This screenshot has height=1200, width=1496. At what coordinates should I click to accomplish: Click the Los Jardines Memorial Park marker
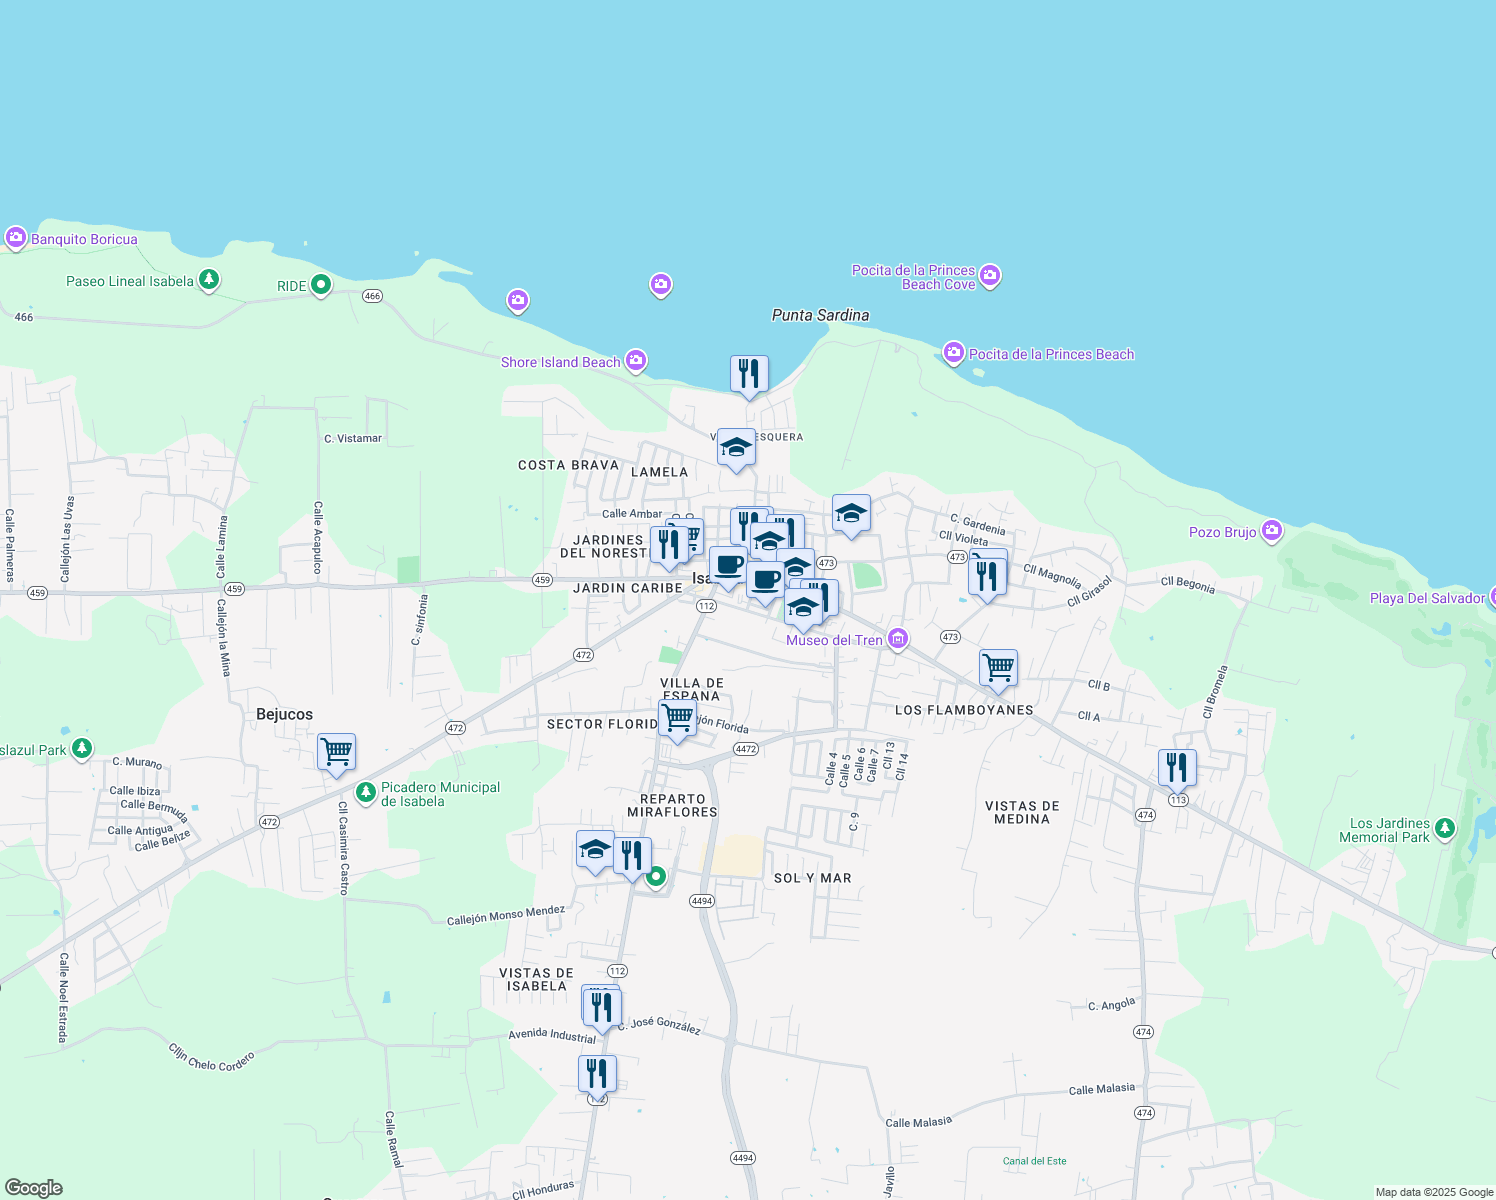point(1444,828)
